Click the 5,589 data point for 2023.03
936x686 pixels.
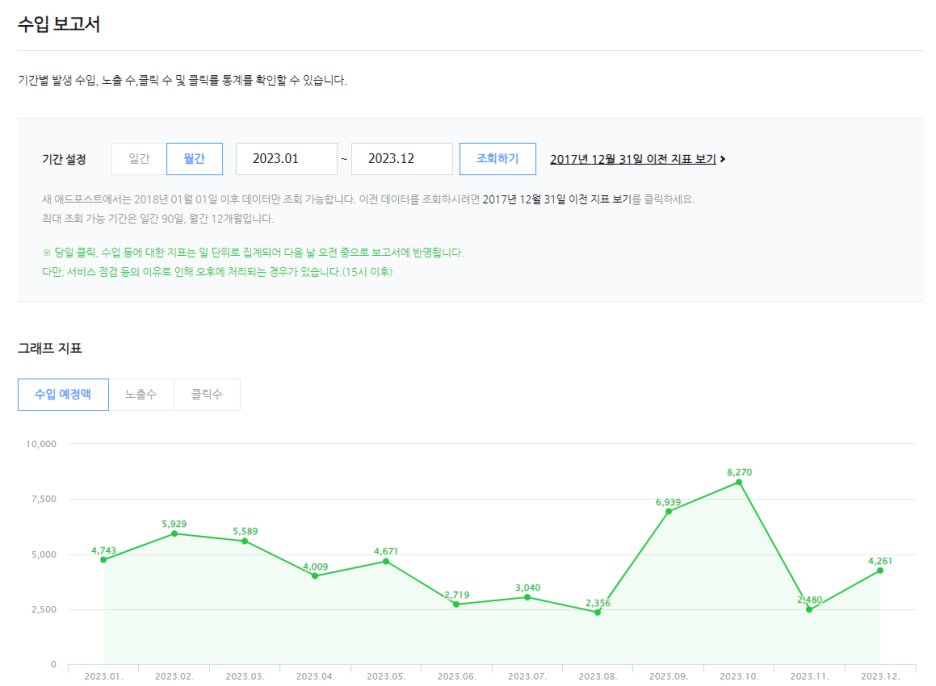245,541
